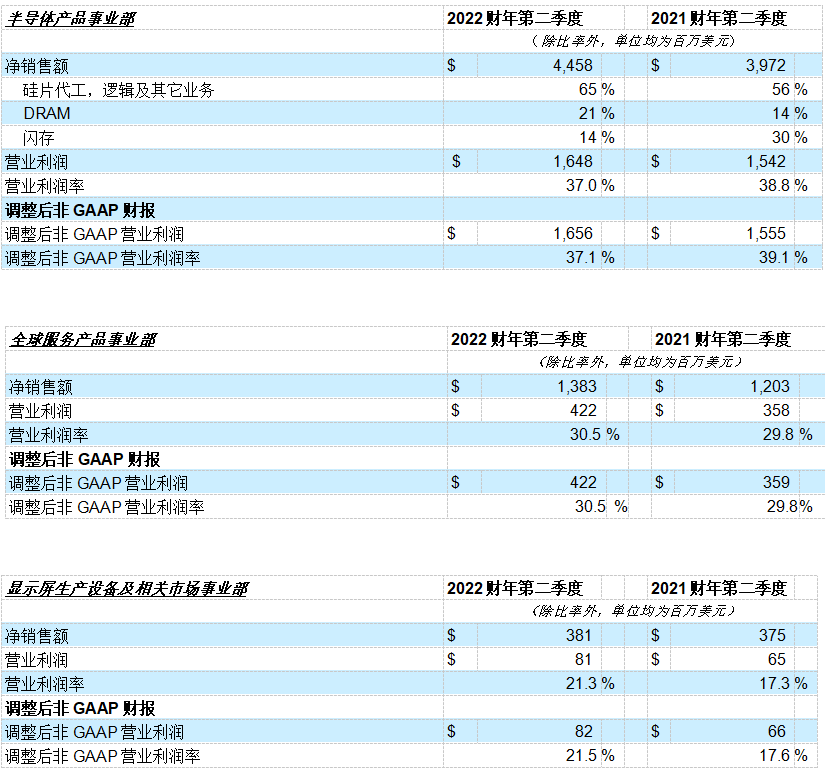
Task: Select the 1,648 operating profit value
Action: pyautogui.click(x=570, y=162)
